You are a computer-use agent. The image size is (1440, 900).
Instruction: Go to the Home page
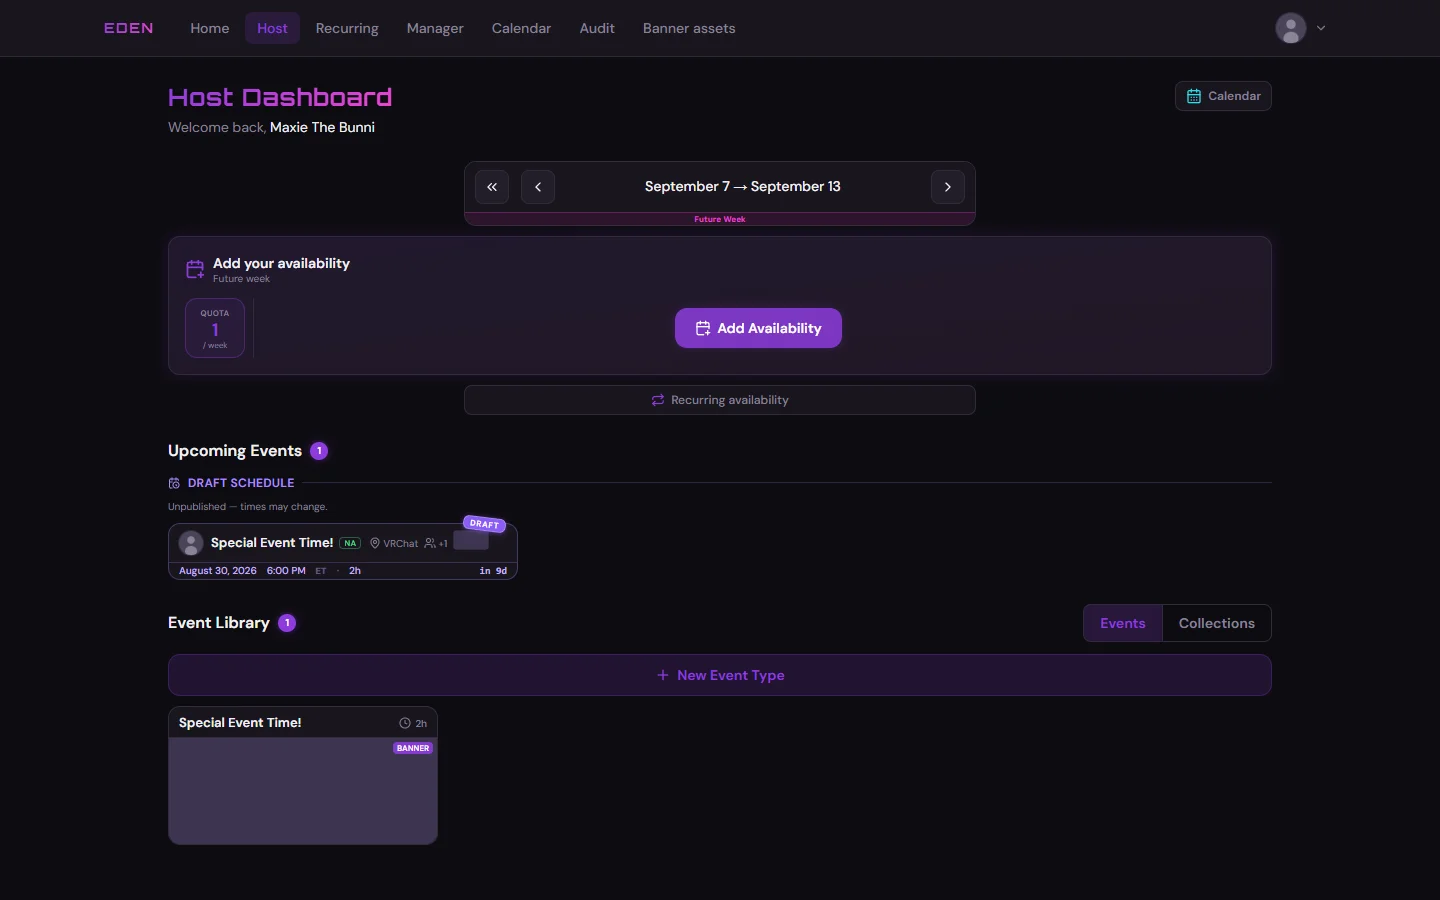[x=210, y=28]
